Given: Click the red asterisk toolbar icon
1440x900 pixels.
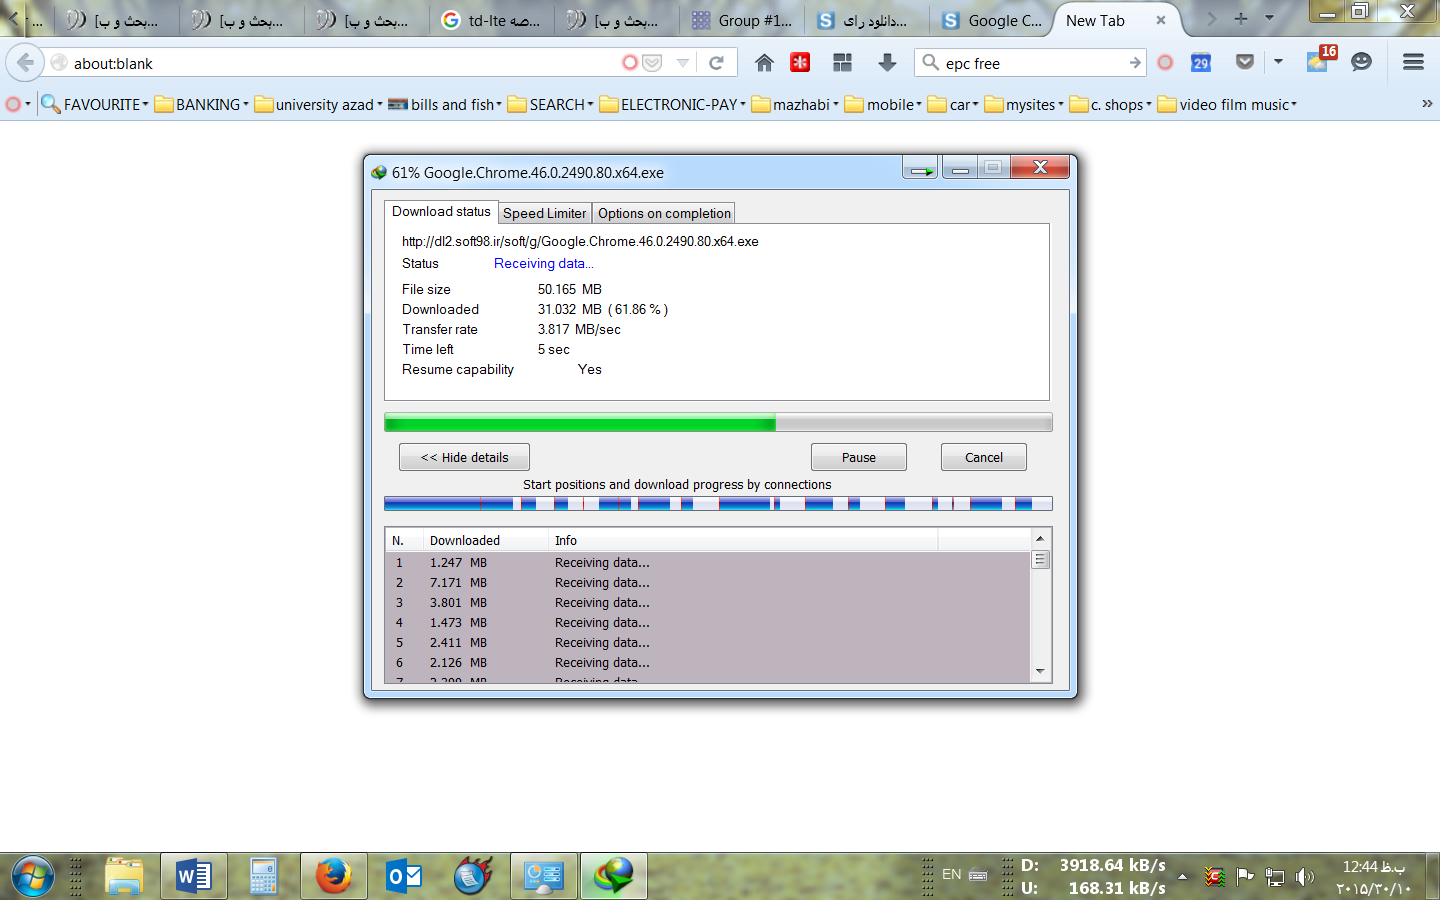Looking at the screenshot, I should click(800, 63).
